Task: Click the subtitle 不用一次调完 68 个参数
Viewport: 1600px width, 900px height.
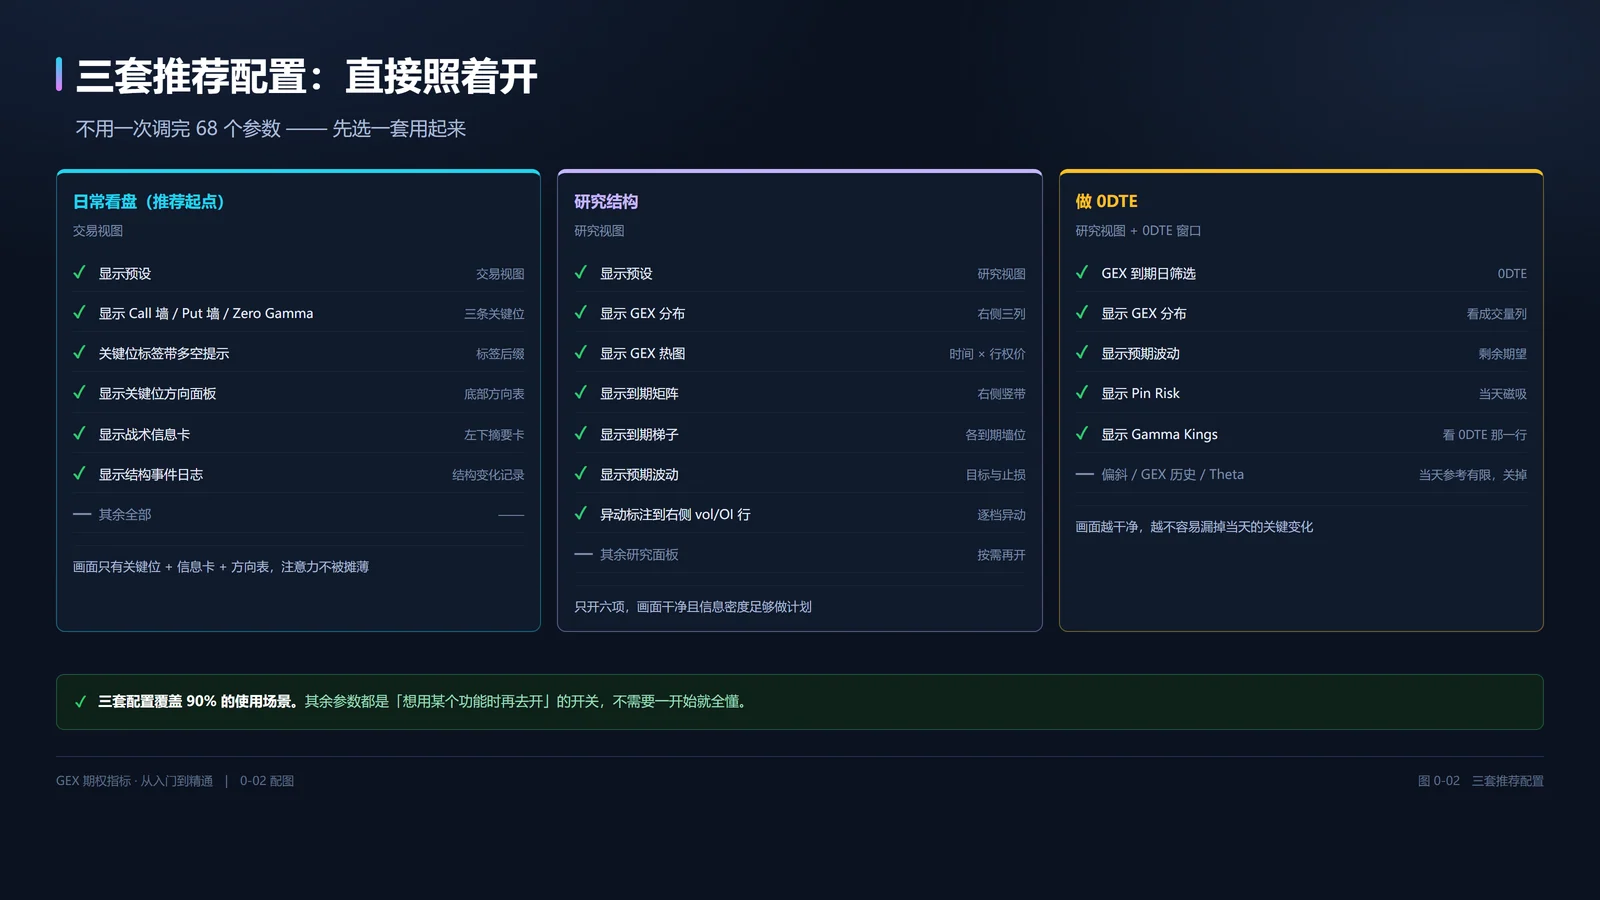Action: (178, 129)
